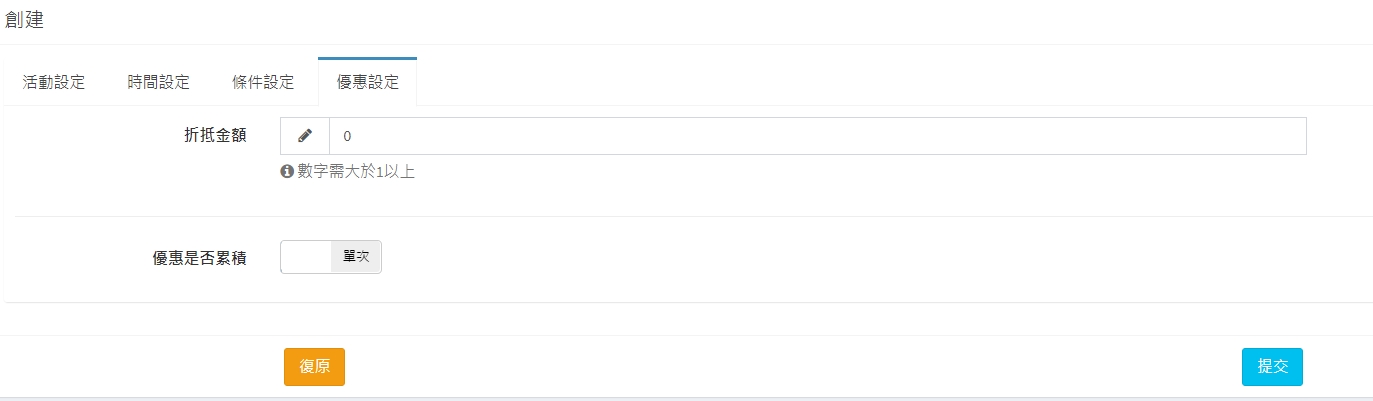The width and height of the screenshot is (1373, 401).
Task: Click the info icon before 數字需大於1以上
Action: pos(287,172)
